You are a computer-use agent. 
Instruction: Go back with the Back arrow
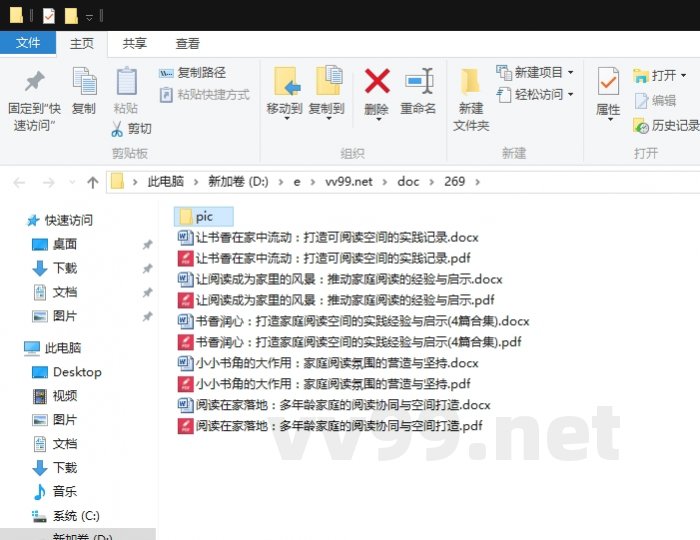pos(19,182)
